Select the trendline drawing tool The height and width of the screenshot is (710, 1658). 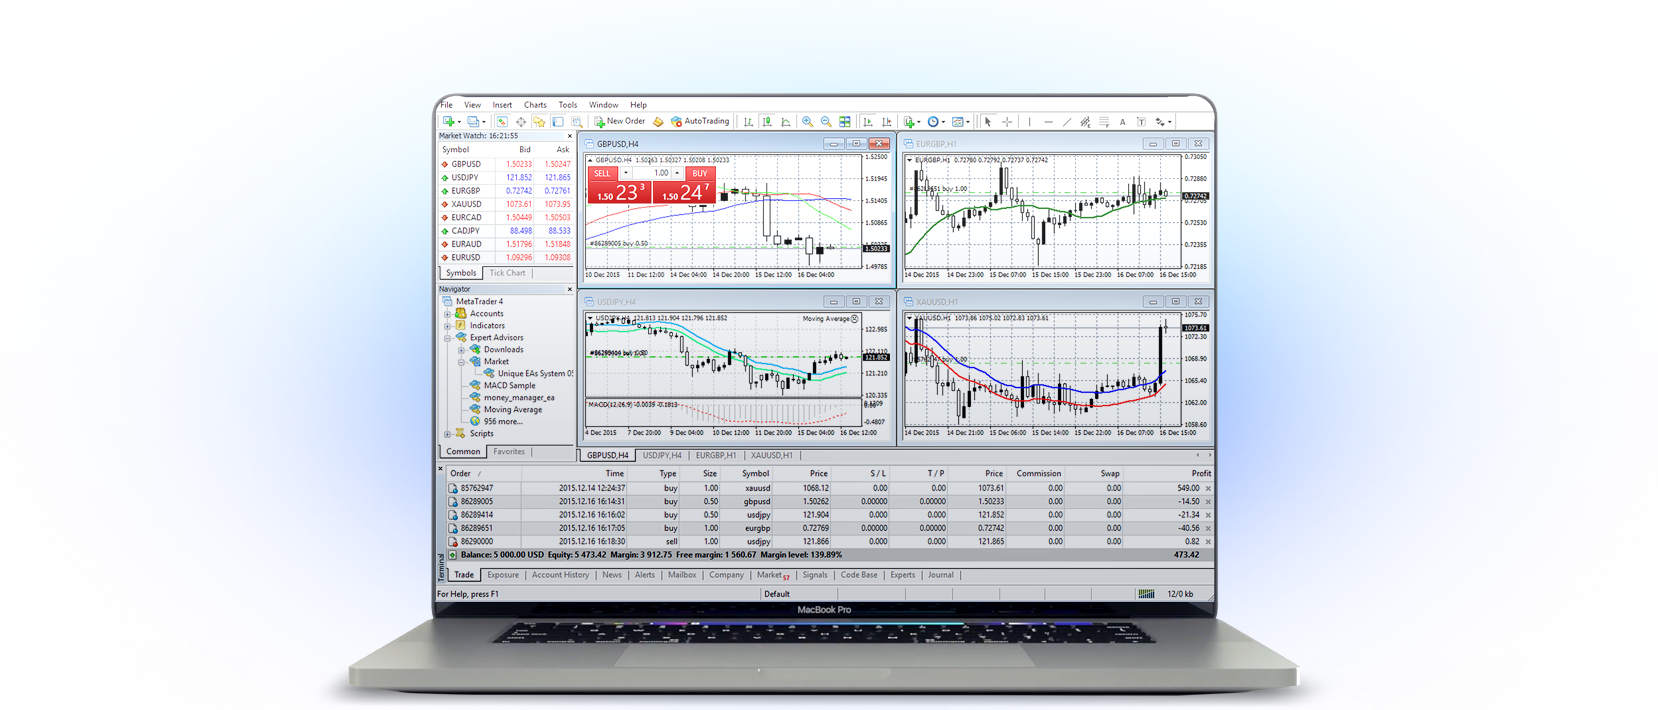[1067, 122]
